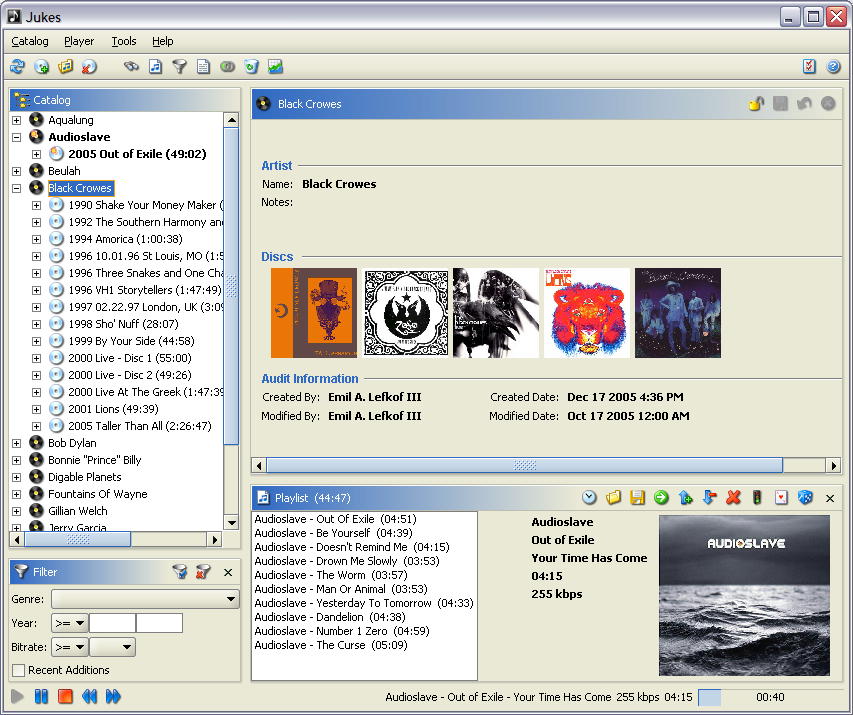The width and height of the screenshot is (853, 715).
Task: Click the refresh catalog toolbar icon
Action: [x=17, y=67]
